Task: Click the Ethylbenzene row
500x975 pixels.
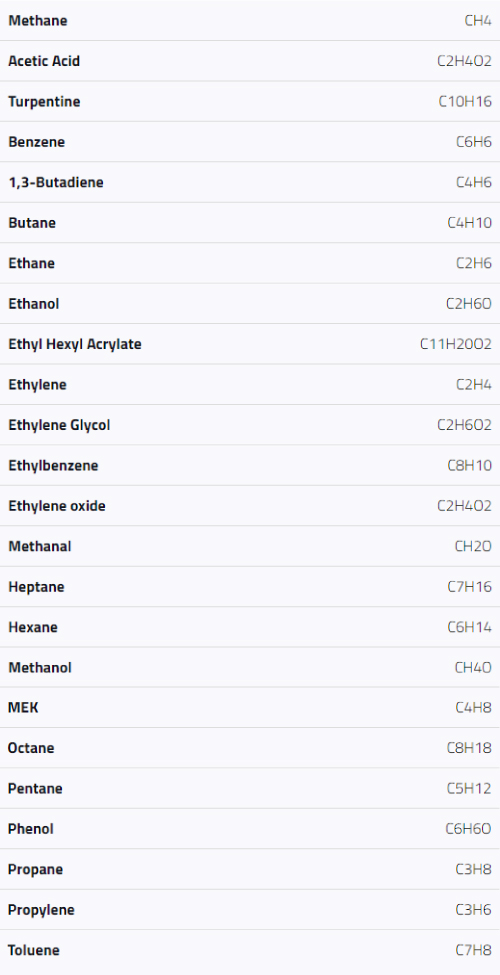Action: 250,465
